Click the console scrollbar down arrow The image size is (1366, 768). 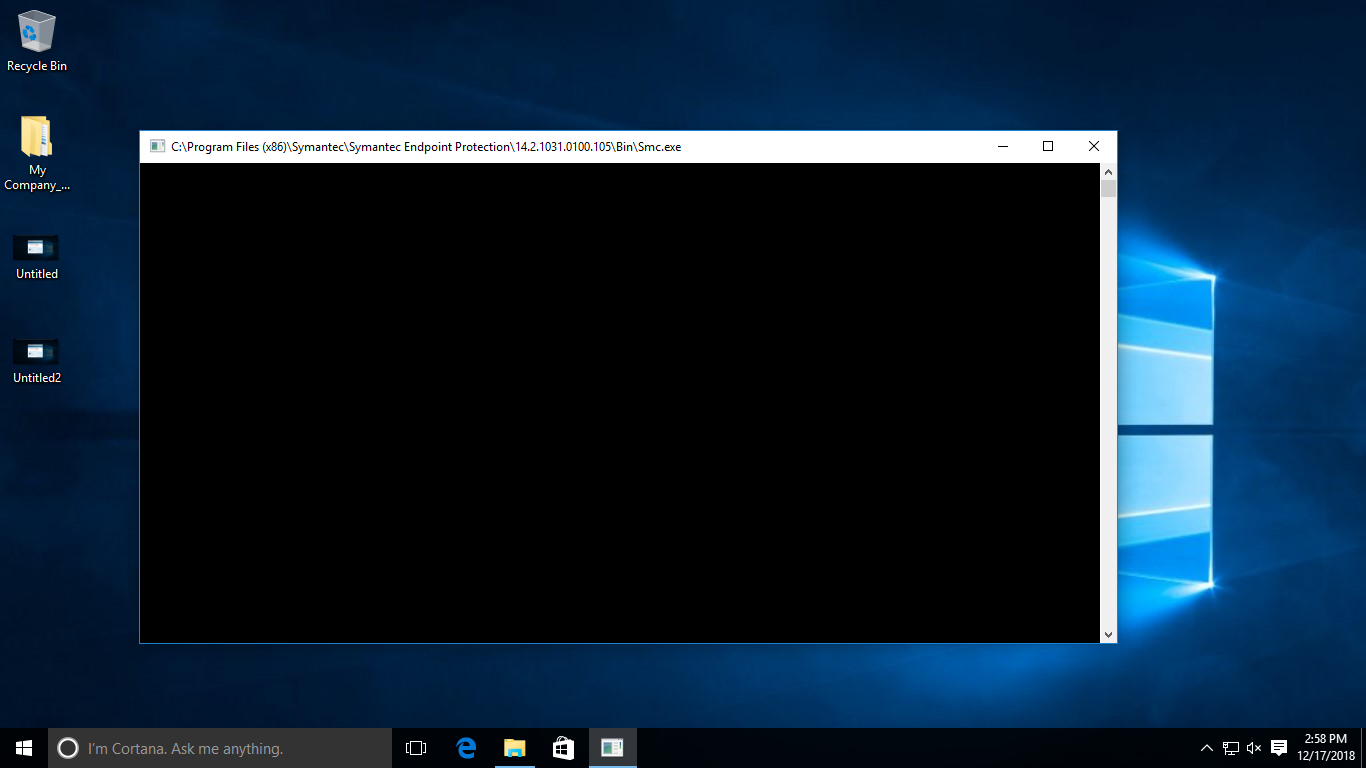1108,635
